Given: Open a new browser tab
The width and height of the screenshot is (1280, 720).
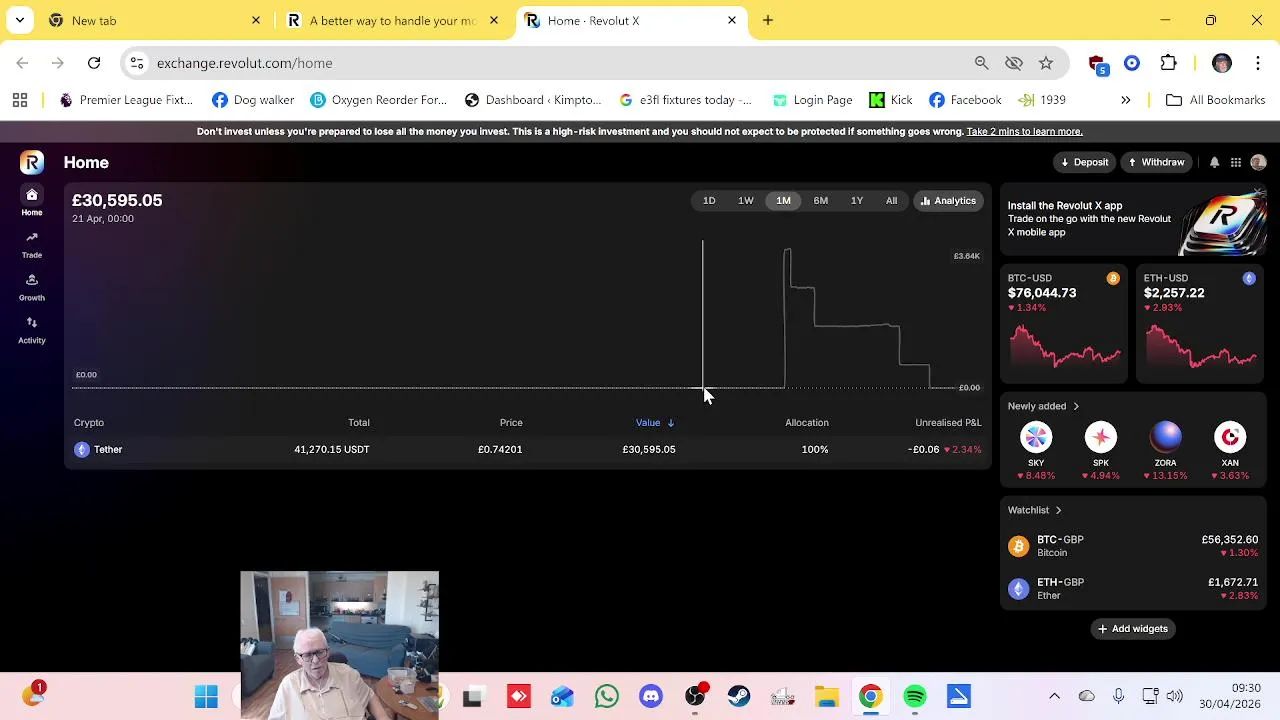Looking at the screenshot, I should [x=768, y=20].
